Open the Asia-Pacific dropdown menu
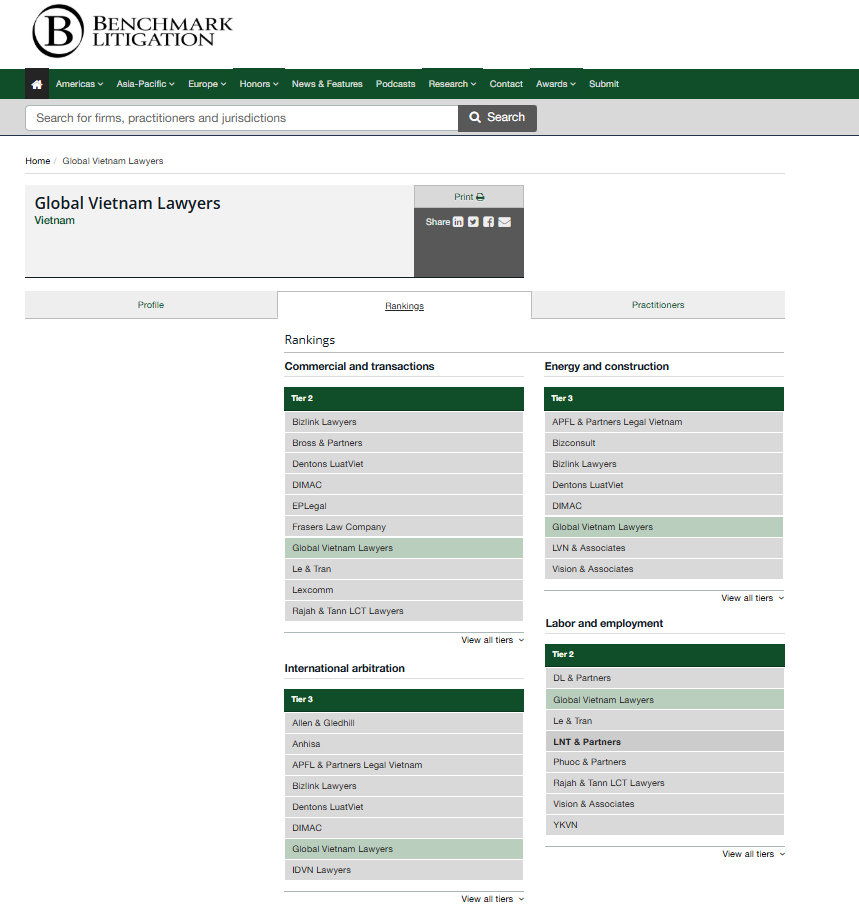Image resolution: width=859 pixels, height=915 pixels. click(x=145, y=84)
